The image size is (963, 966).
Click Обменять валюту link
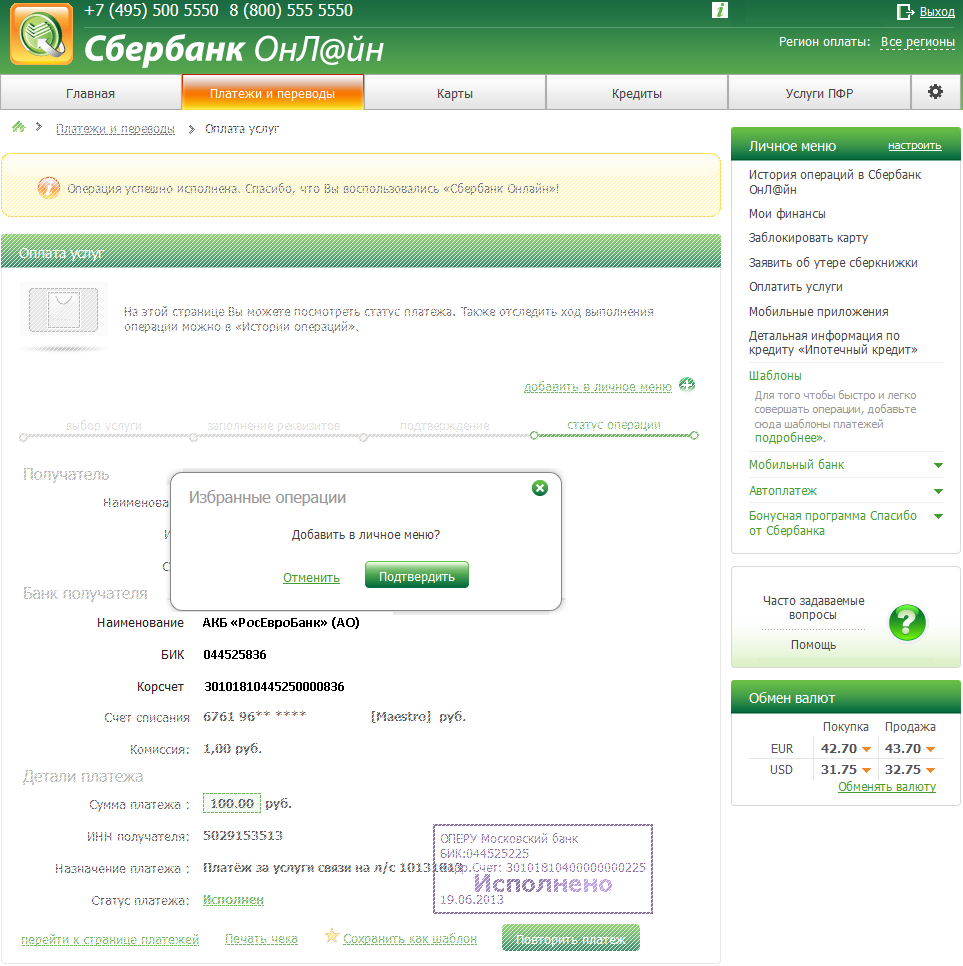click(x=887, y=787)
